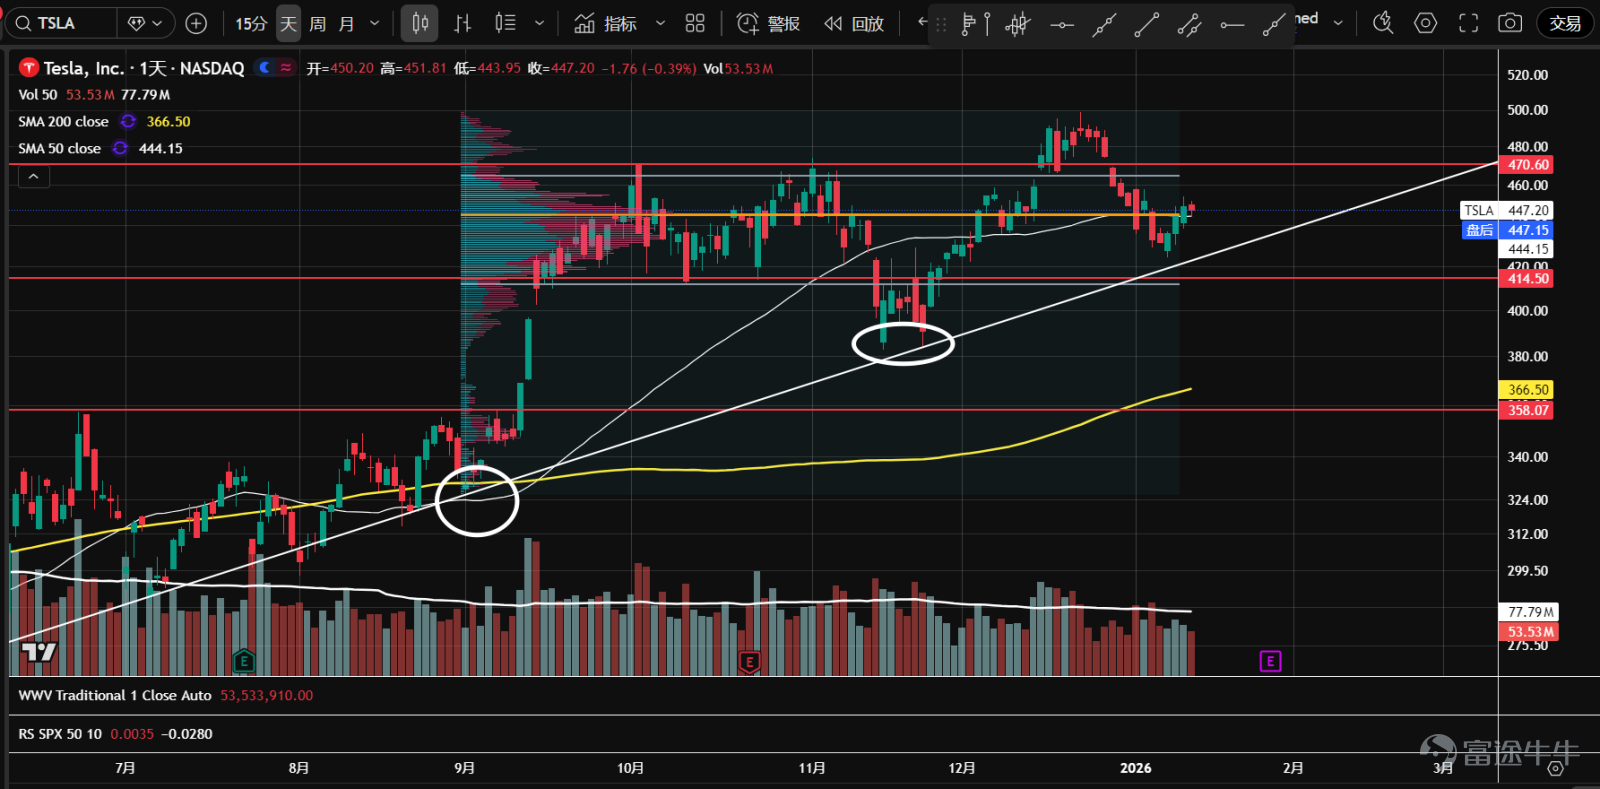1600x789 pixels.
Task: Switch to the 15分 timeframe
Action: [x=251, y=23]
